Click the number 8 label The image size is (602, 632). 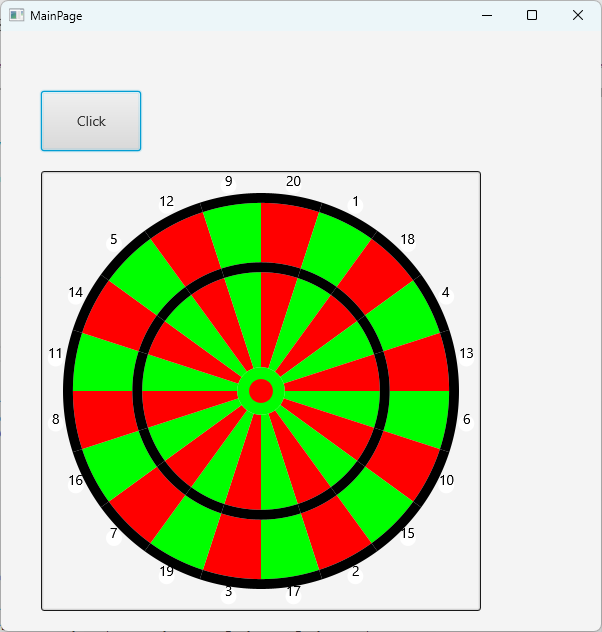[56, 419]
